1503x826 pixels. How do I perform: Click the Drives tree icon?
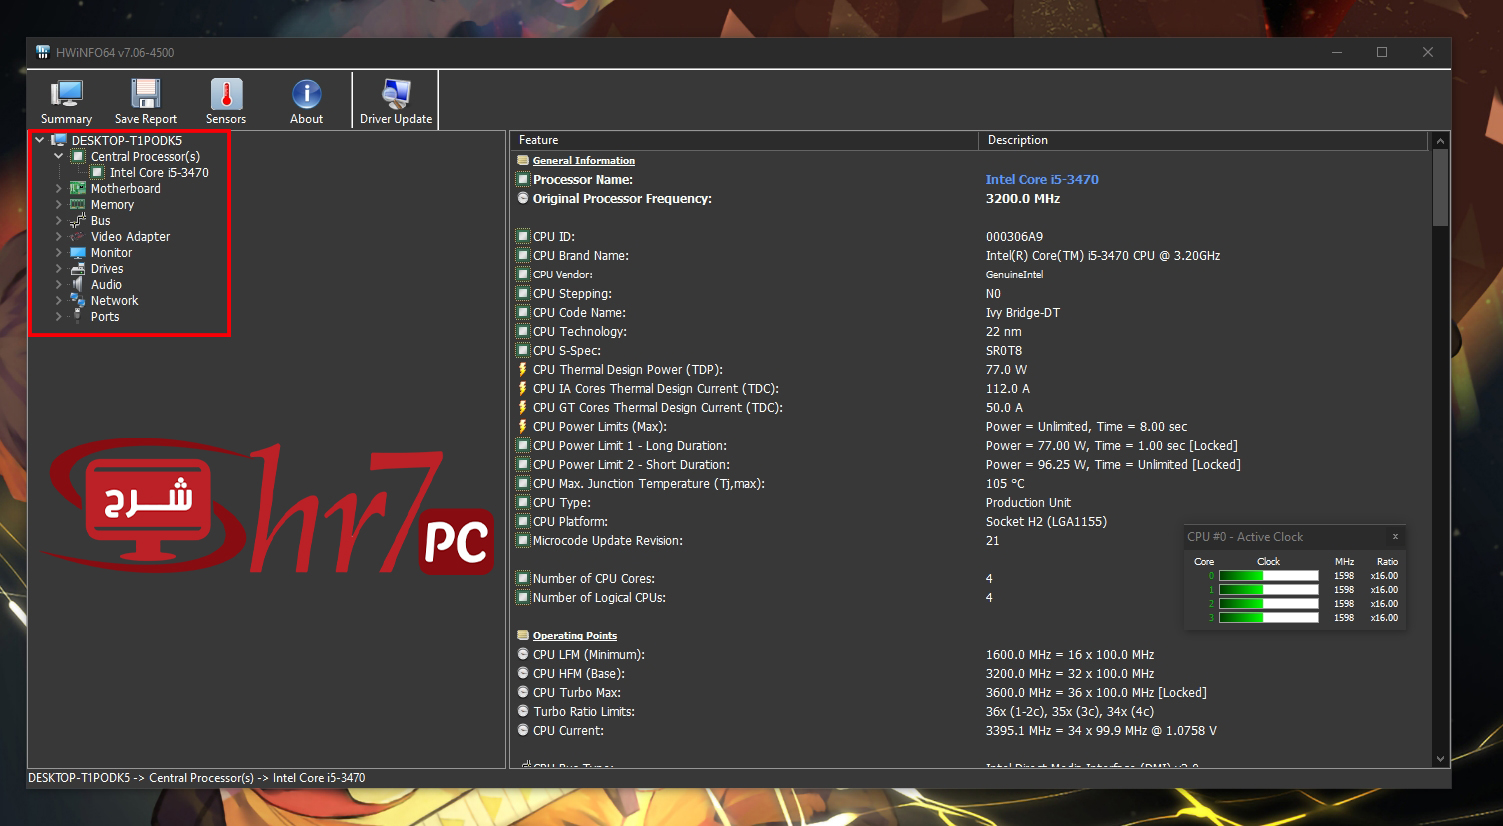click(78, 268)
